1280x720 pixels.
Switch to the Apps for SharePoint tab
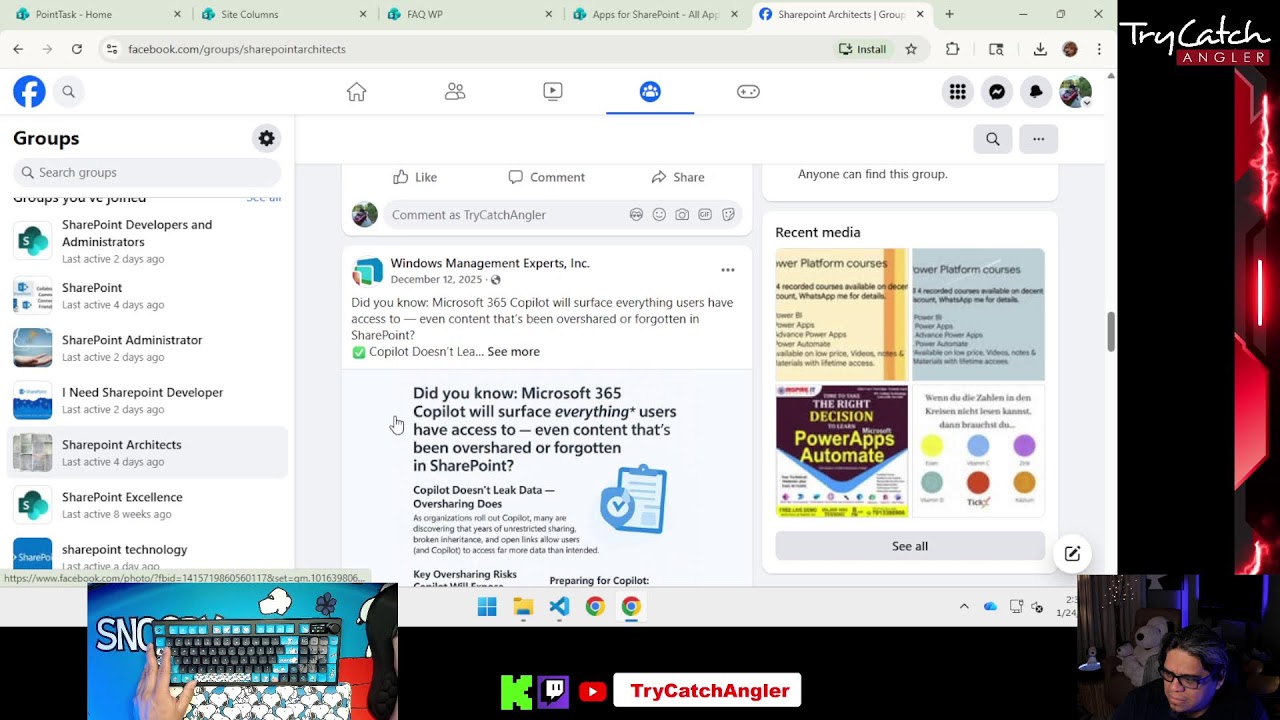click(x=656, y=14)
